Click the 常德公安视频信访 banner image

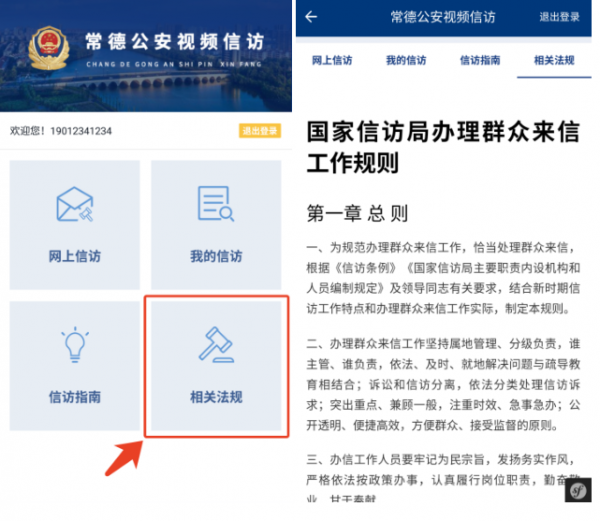[146, 56]
